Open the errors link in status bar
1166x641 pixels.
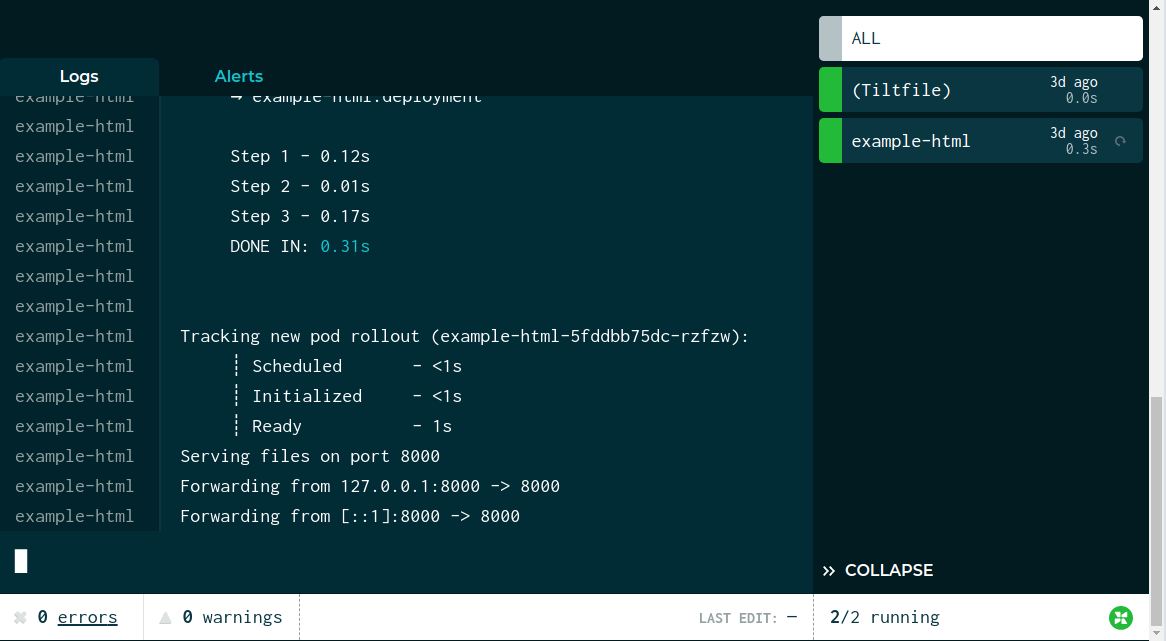point(87,617)
